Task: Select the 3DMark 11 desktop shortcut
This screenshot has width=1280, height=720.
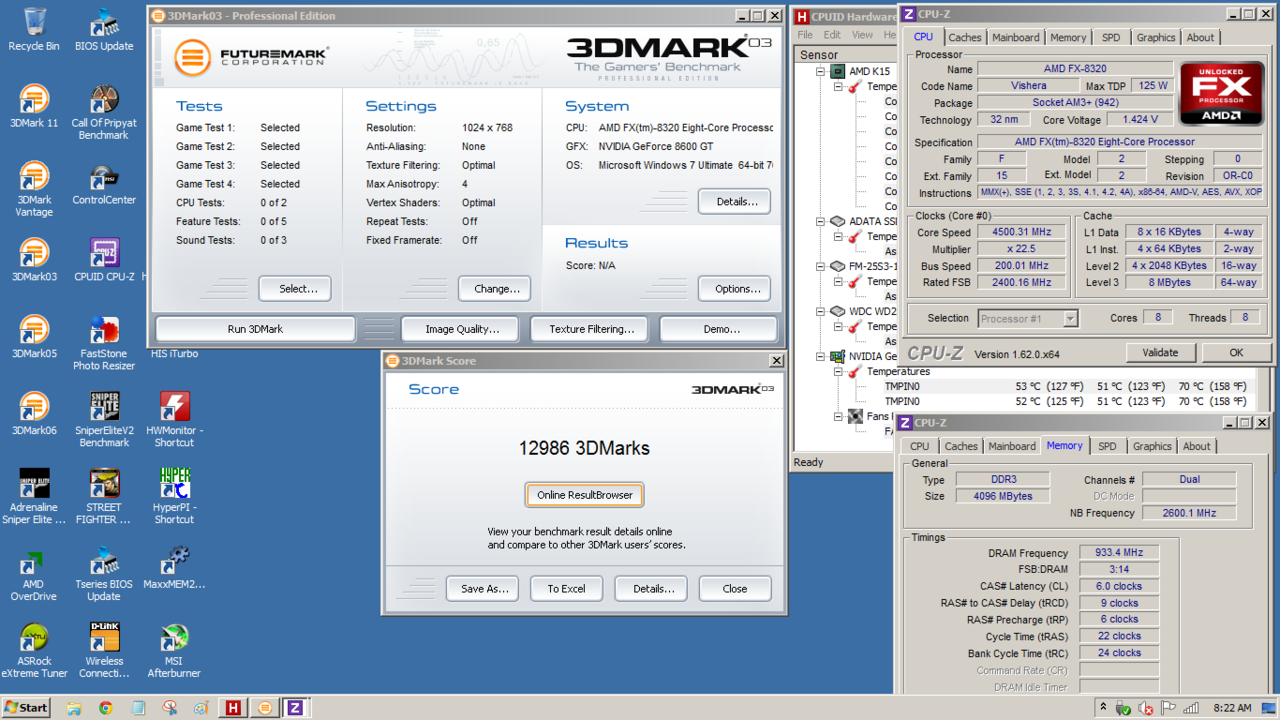Action: coord(34,106)
